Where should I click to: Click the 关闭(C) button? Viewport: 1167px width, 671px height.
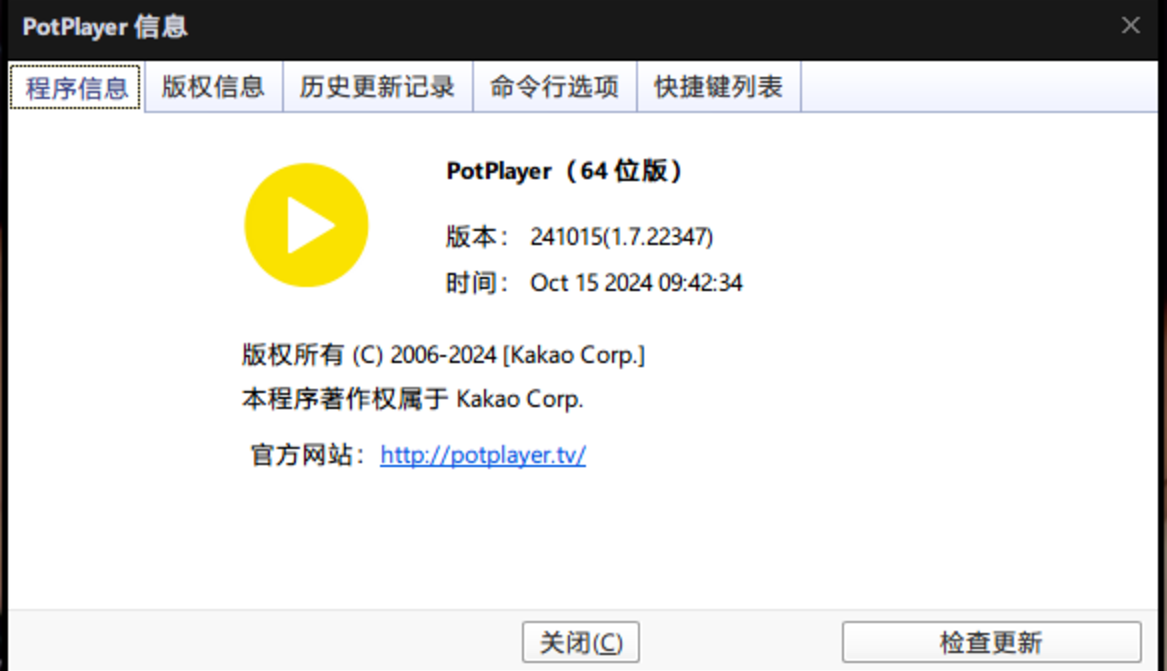point(581,642)
